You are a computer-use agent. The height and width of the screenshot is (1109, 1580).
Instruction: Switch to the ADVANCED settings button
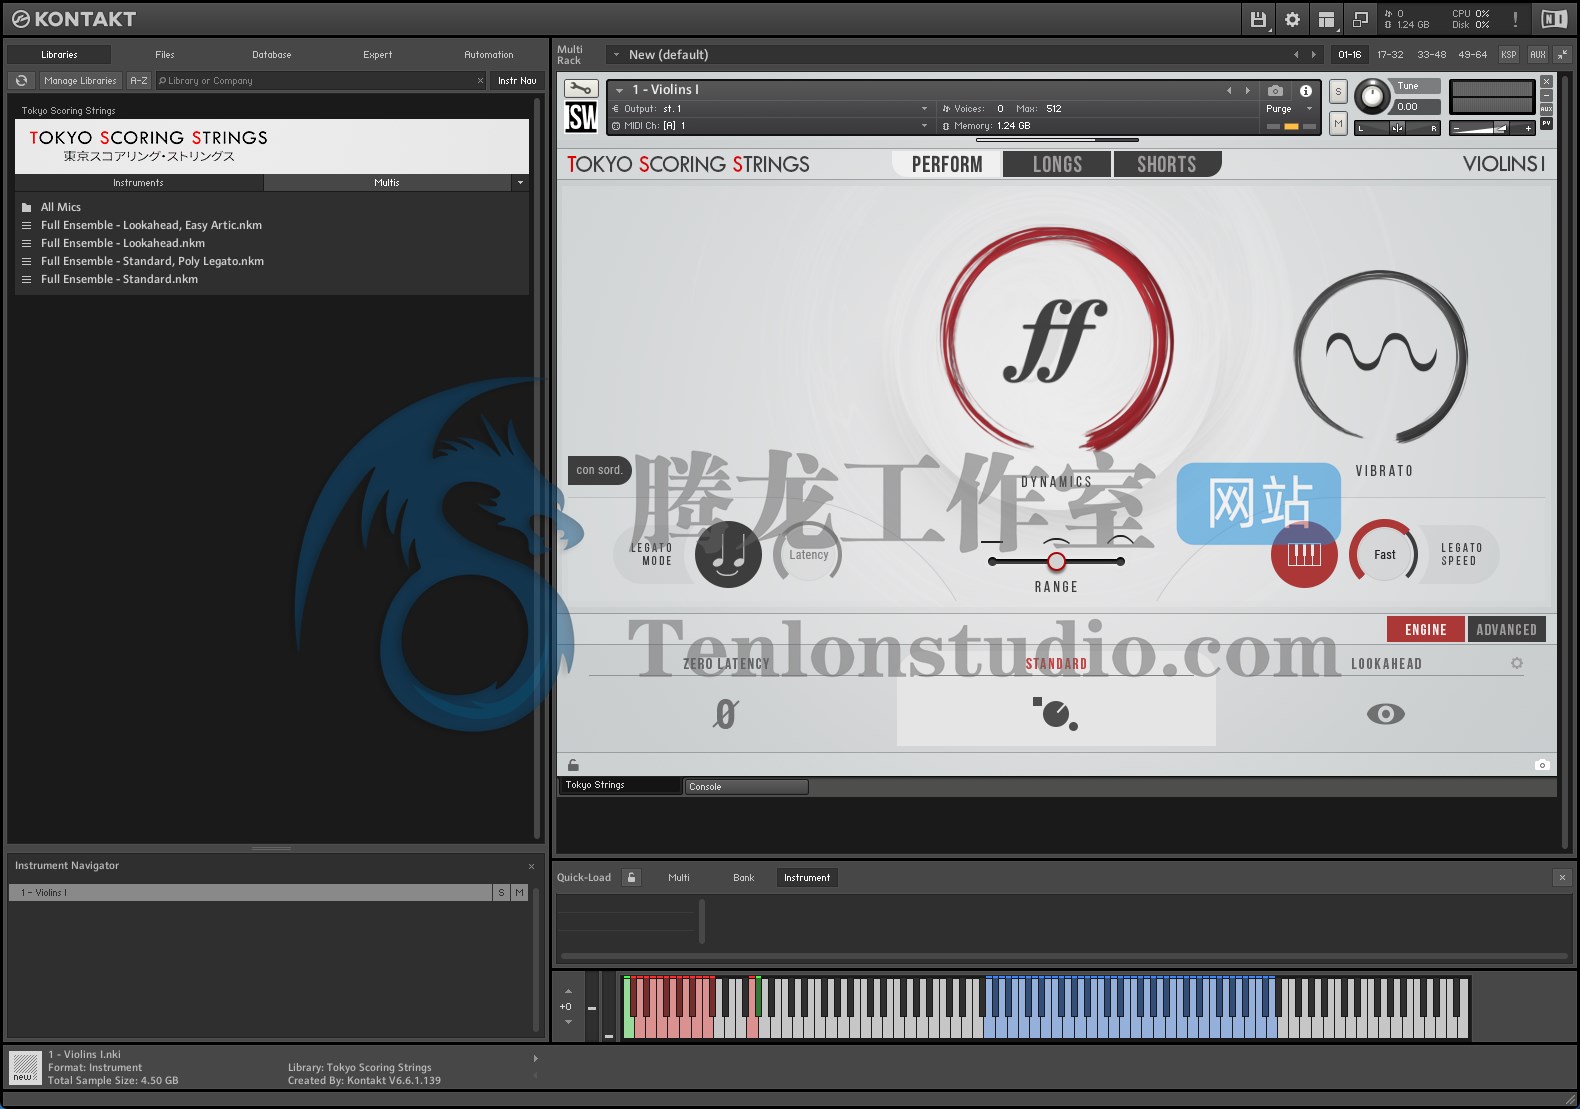point(1506,629)
